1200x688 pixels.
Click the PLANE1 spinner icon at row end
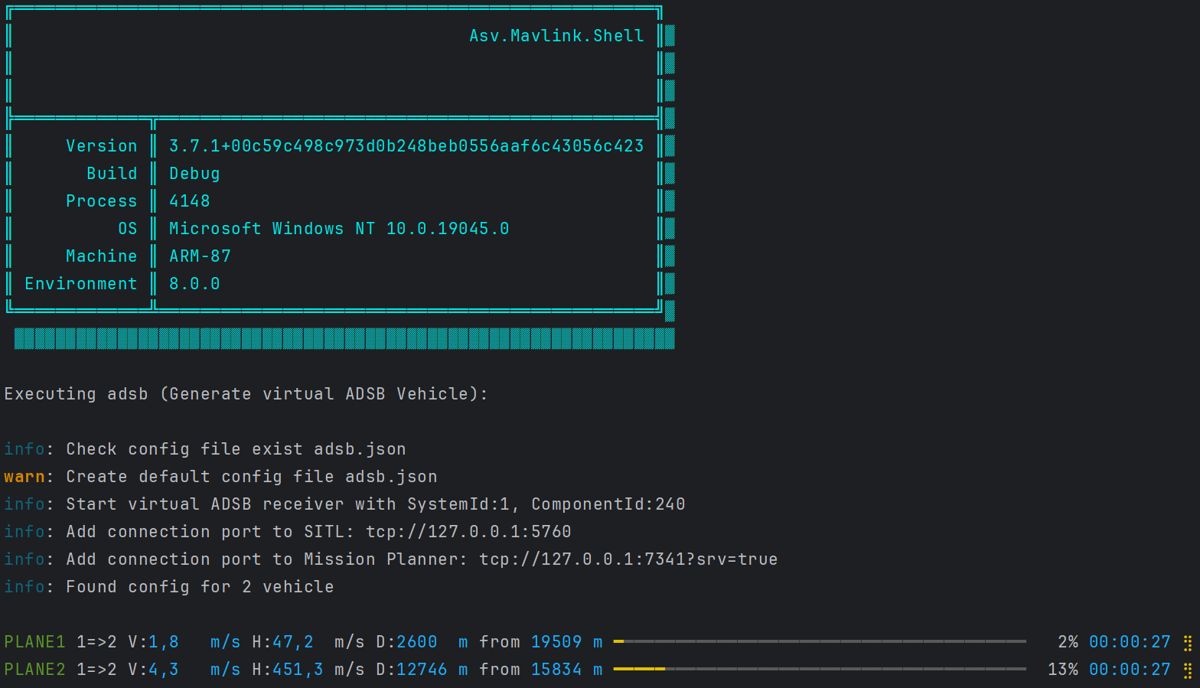(x=1188, y=642)
